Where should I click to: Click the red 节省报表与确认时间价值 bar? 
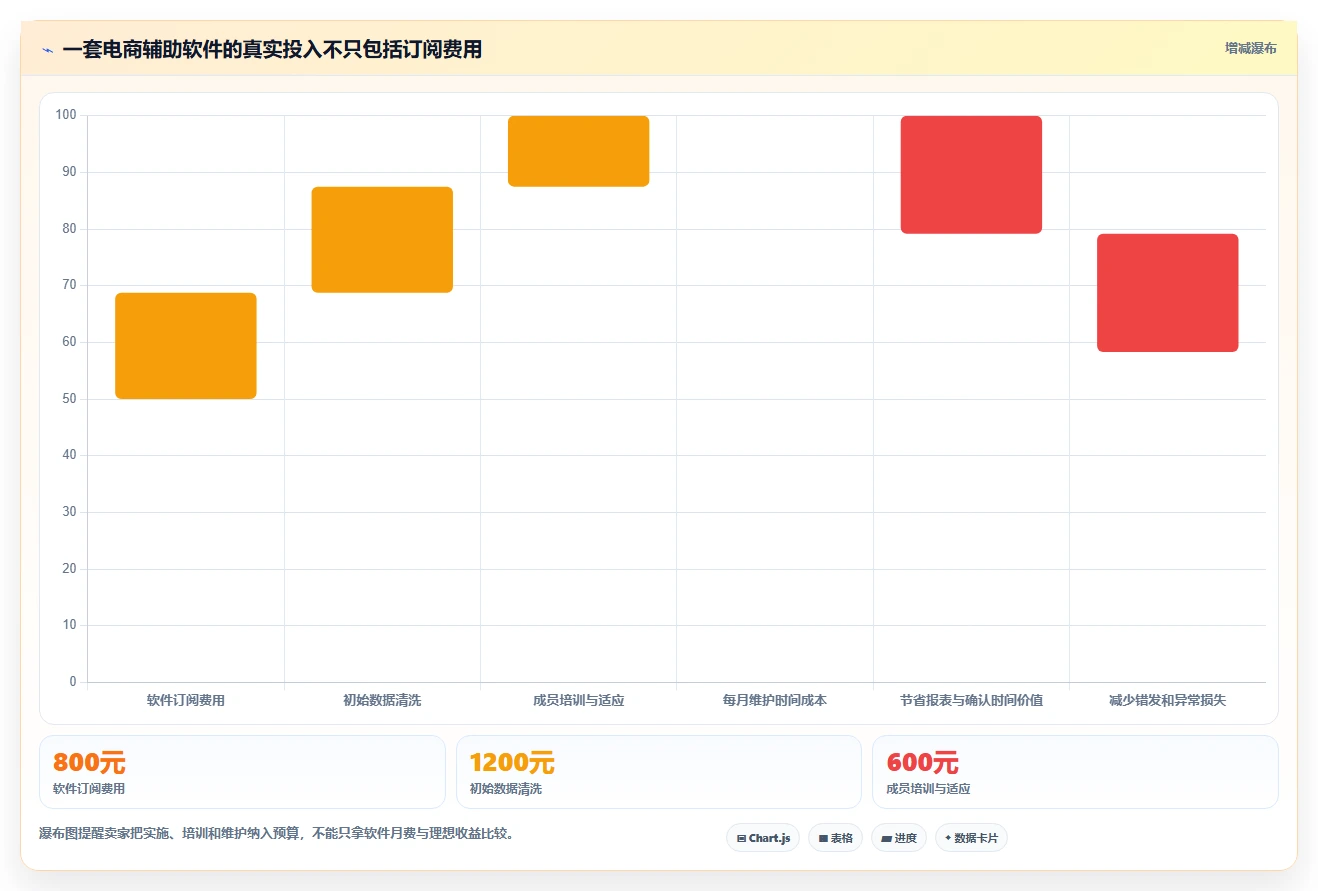coord(971,175)
